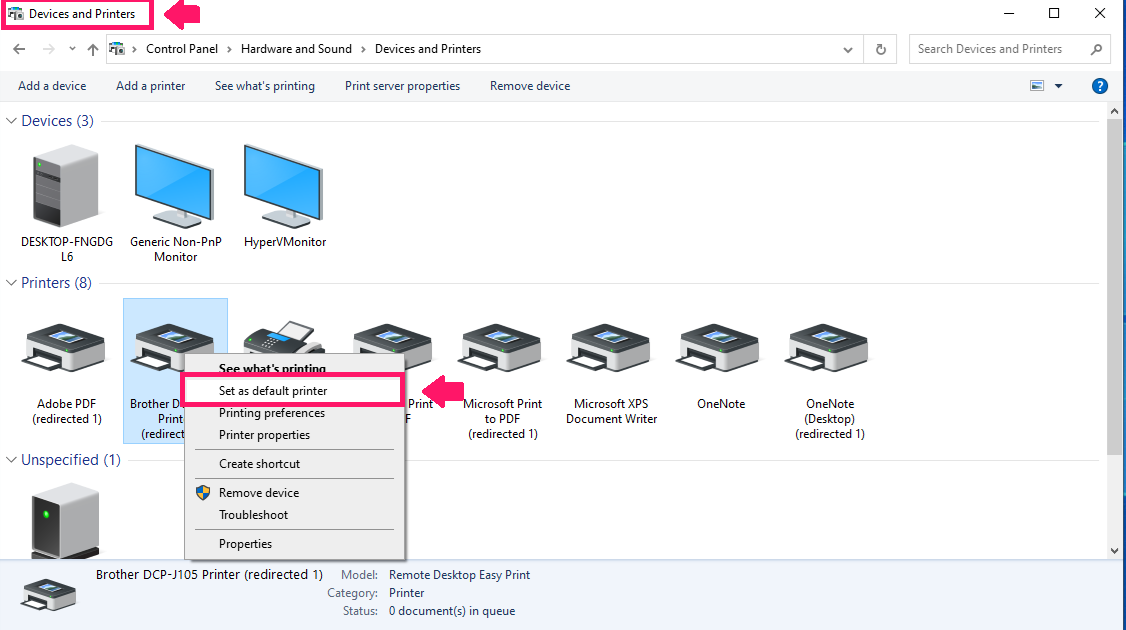This screenshot has height=630, width=1126.
Task: Click the search magnifier icon
Action: pos(1096,50)
